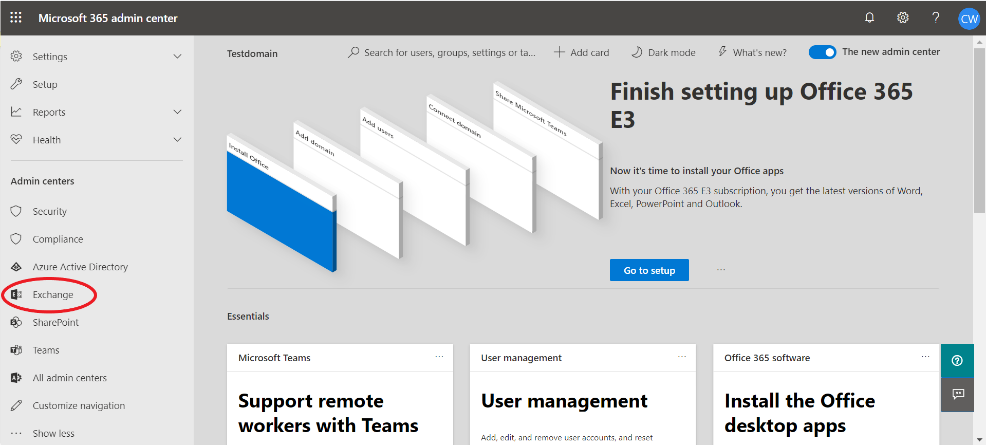986x445 pixels.
Task: Open the app launcher waffle icon
Action: [x=16, y=18]
